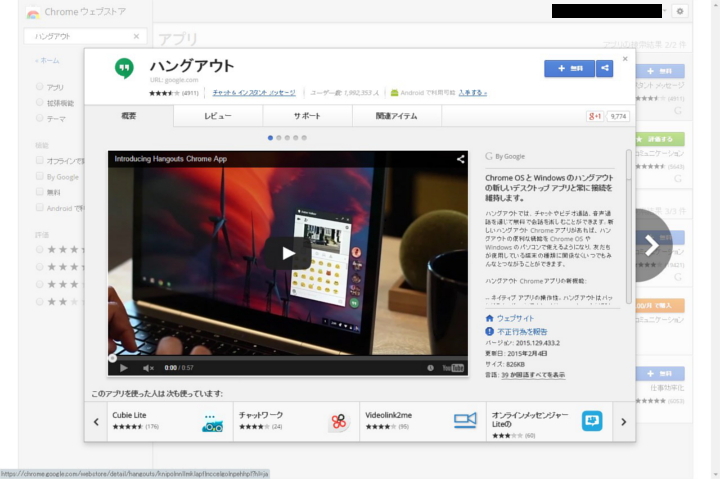Click the green Hangouts app logo
The image size is (720, 479).
[124, 68]
